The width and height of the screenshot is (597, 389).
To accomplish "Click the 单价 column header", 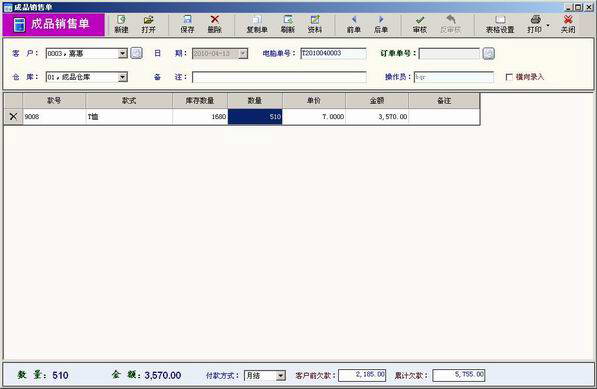I will pyautogui.click(x=314, y=100).
